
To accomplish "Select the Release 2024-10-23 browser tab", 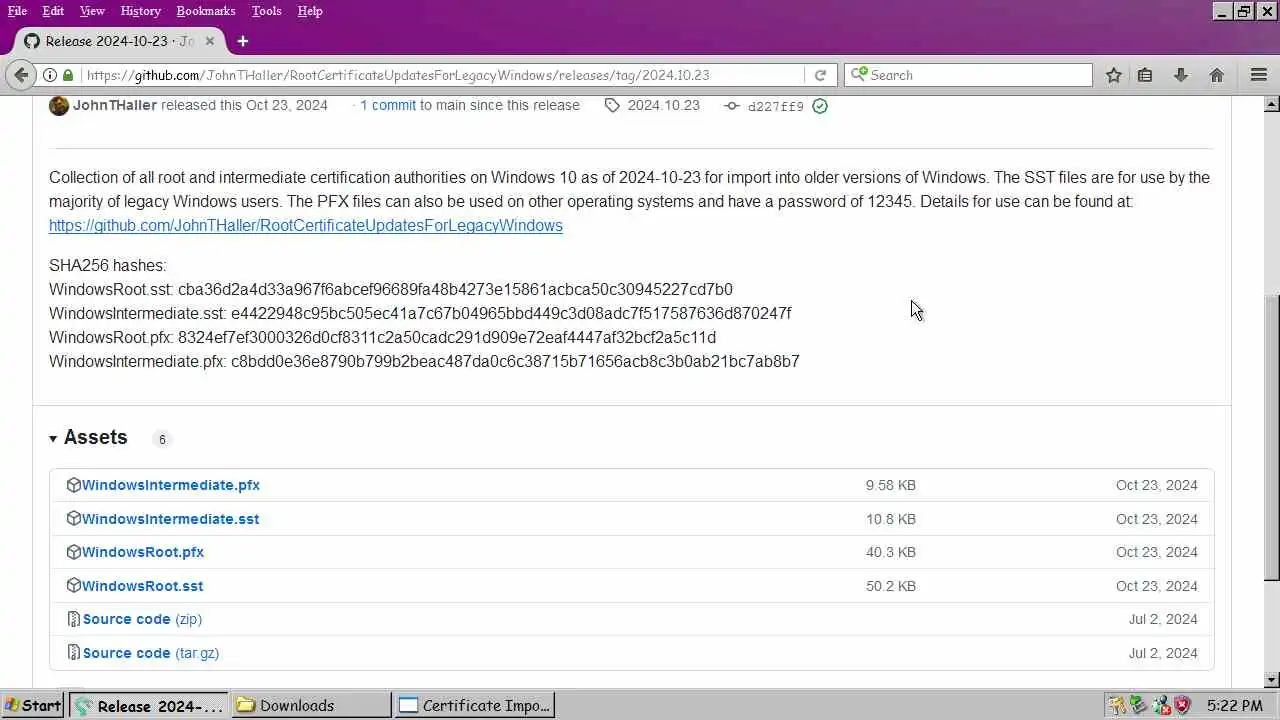I will pos(118,41).
